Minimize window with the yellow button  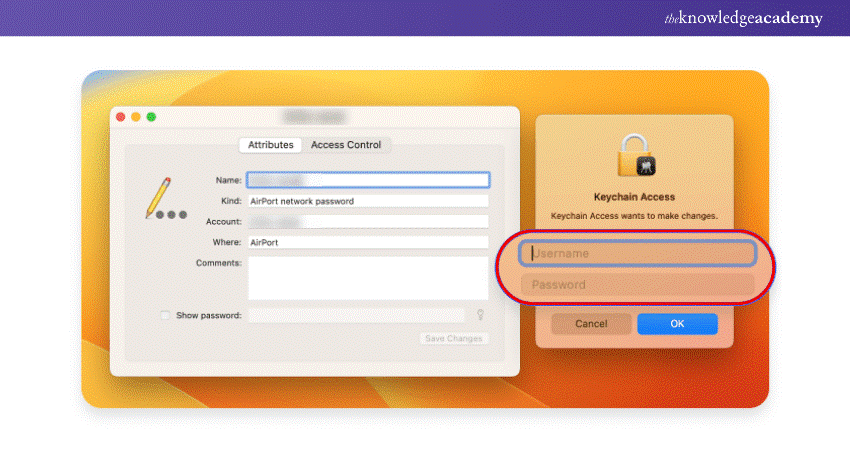pyautogui.click(x=136, y=117)
